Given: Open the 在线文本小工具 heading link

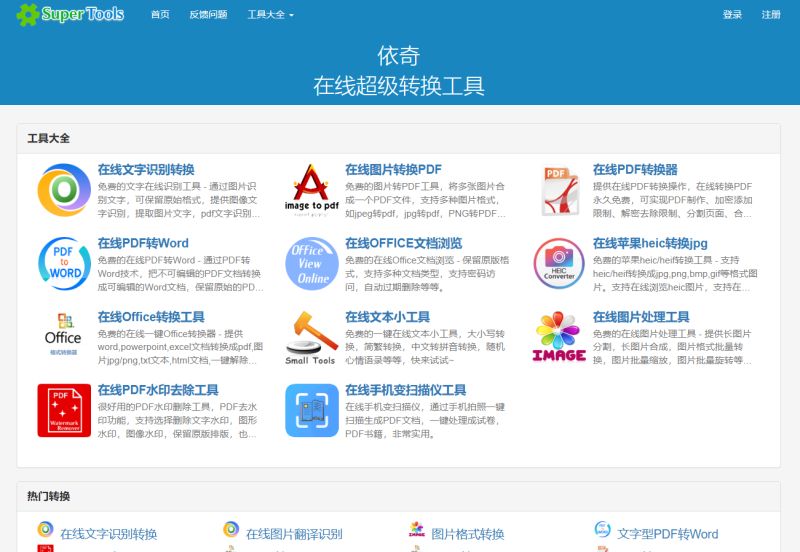Looking at the screenshot, I should point(387,317).
